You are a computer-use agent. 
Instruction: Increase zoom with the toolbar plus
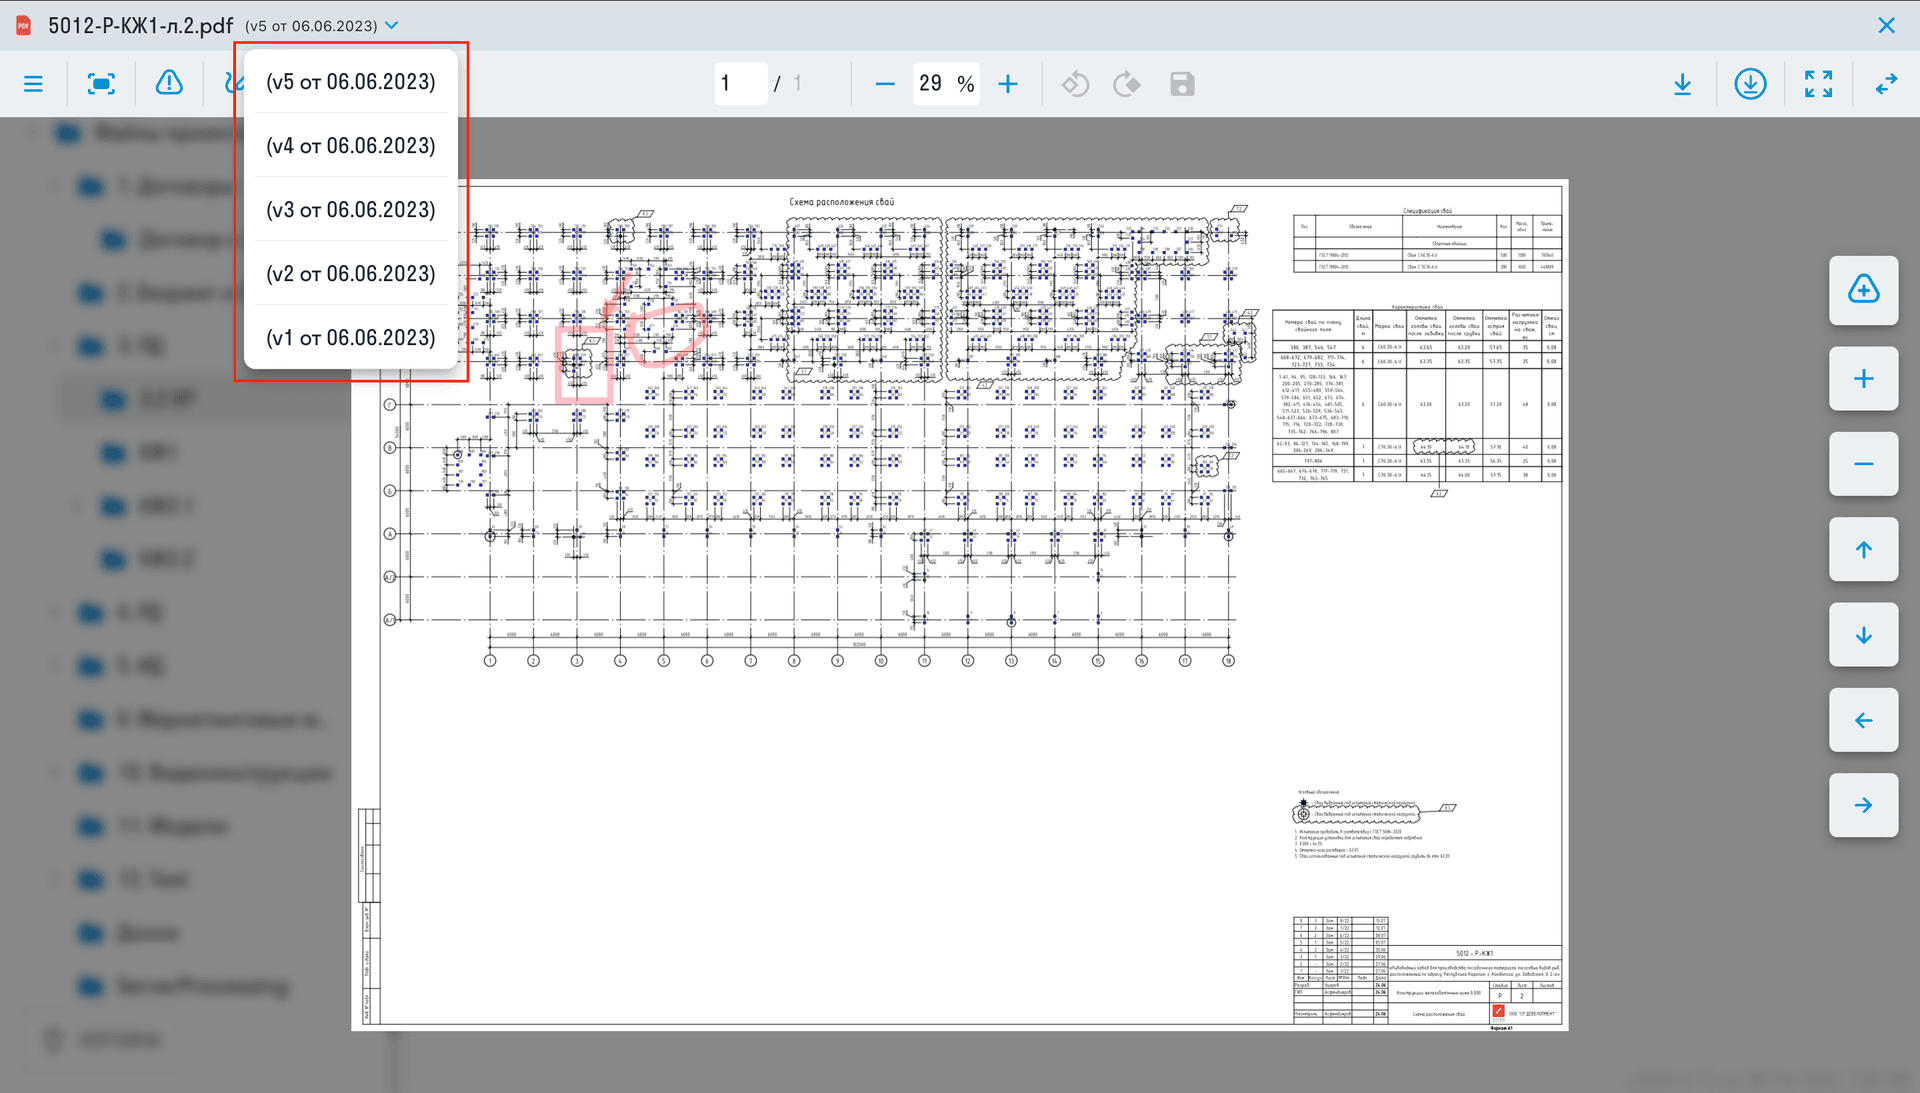click(x=1008, y=84)
